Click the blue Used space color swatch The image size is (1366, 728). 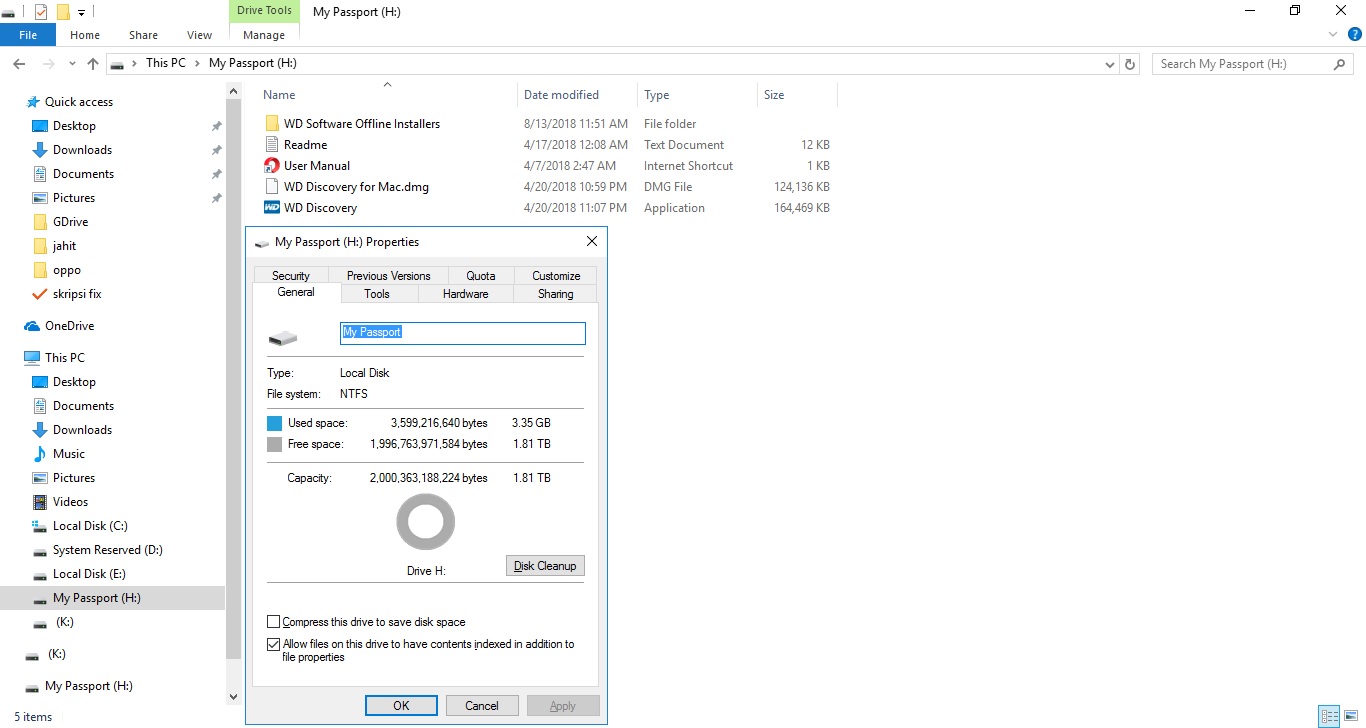coord(275,423)
